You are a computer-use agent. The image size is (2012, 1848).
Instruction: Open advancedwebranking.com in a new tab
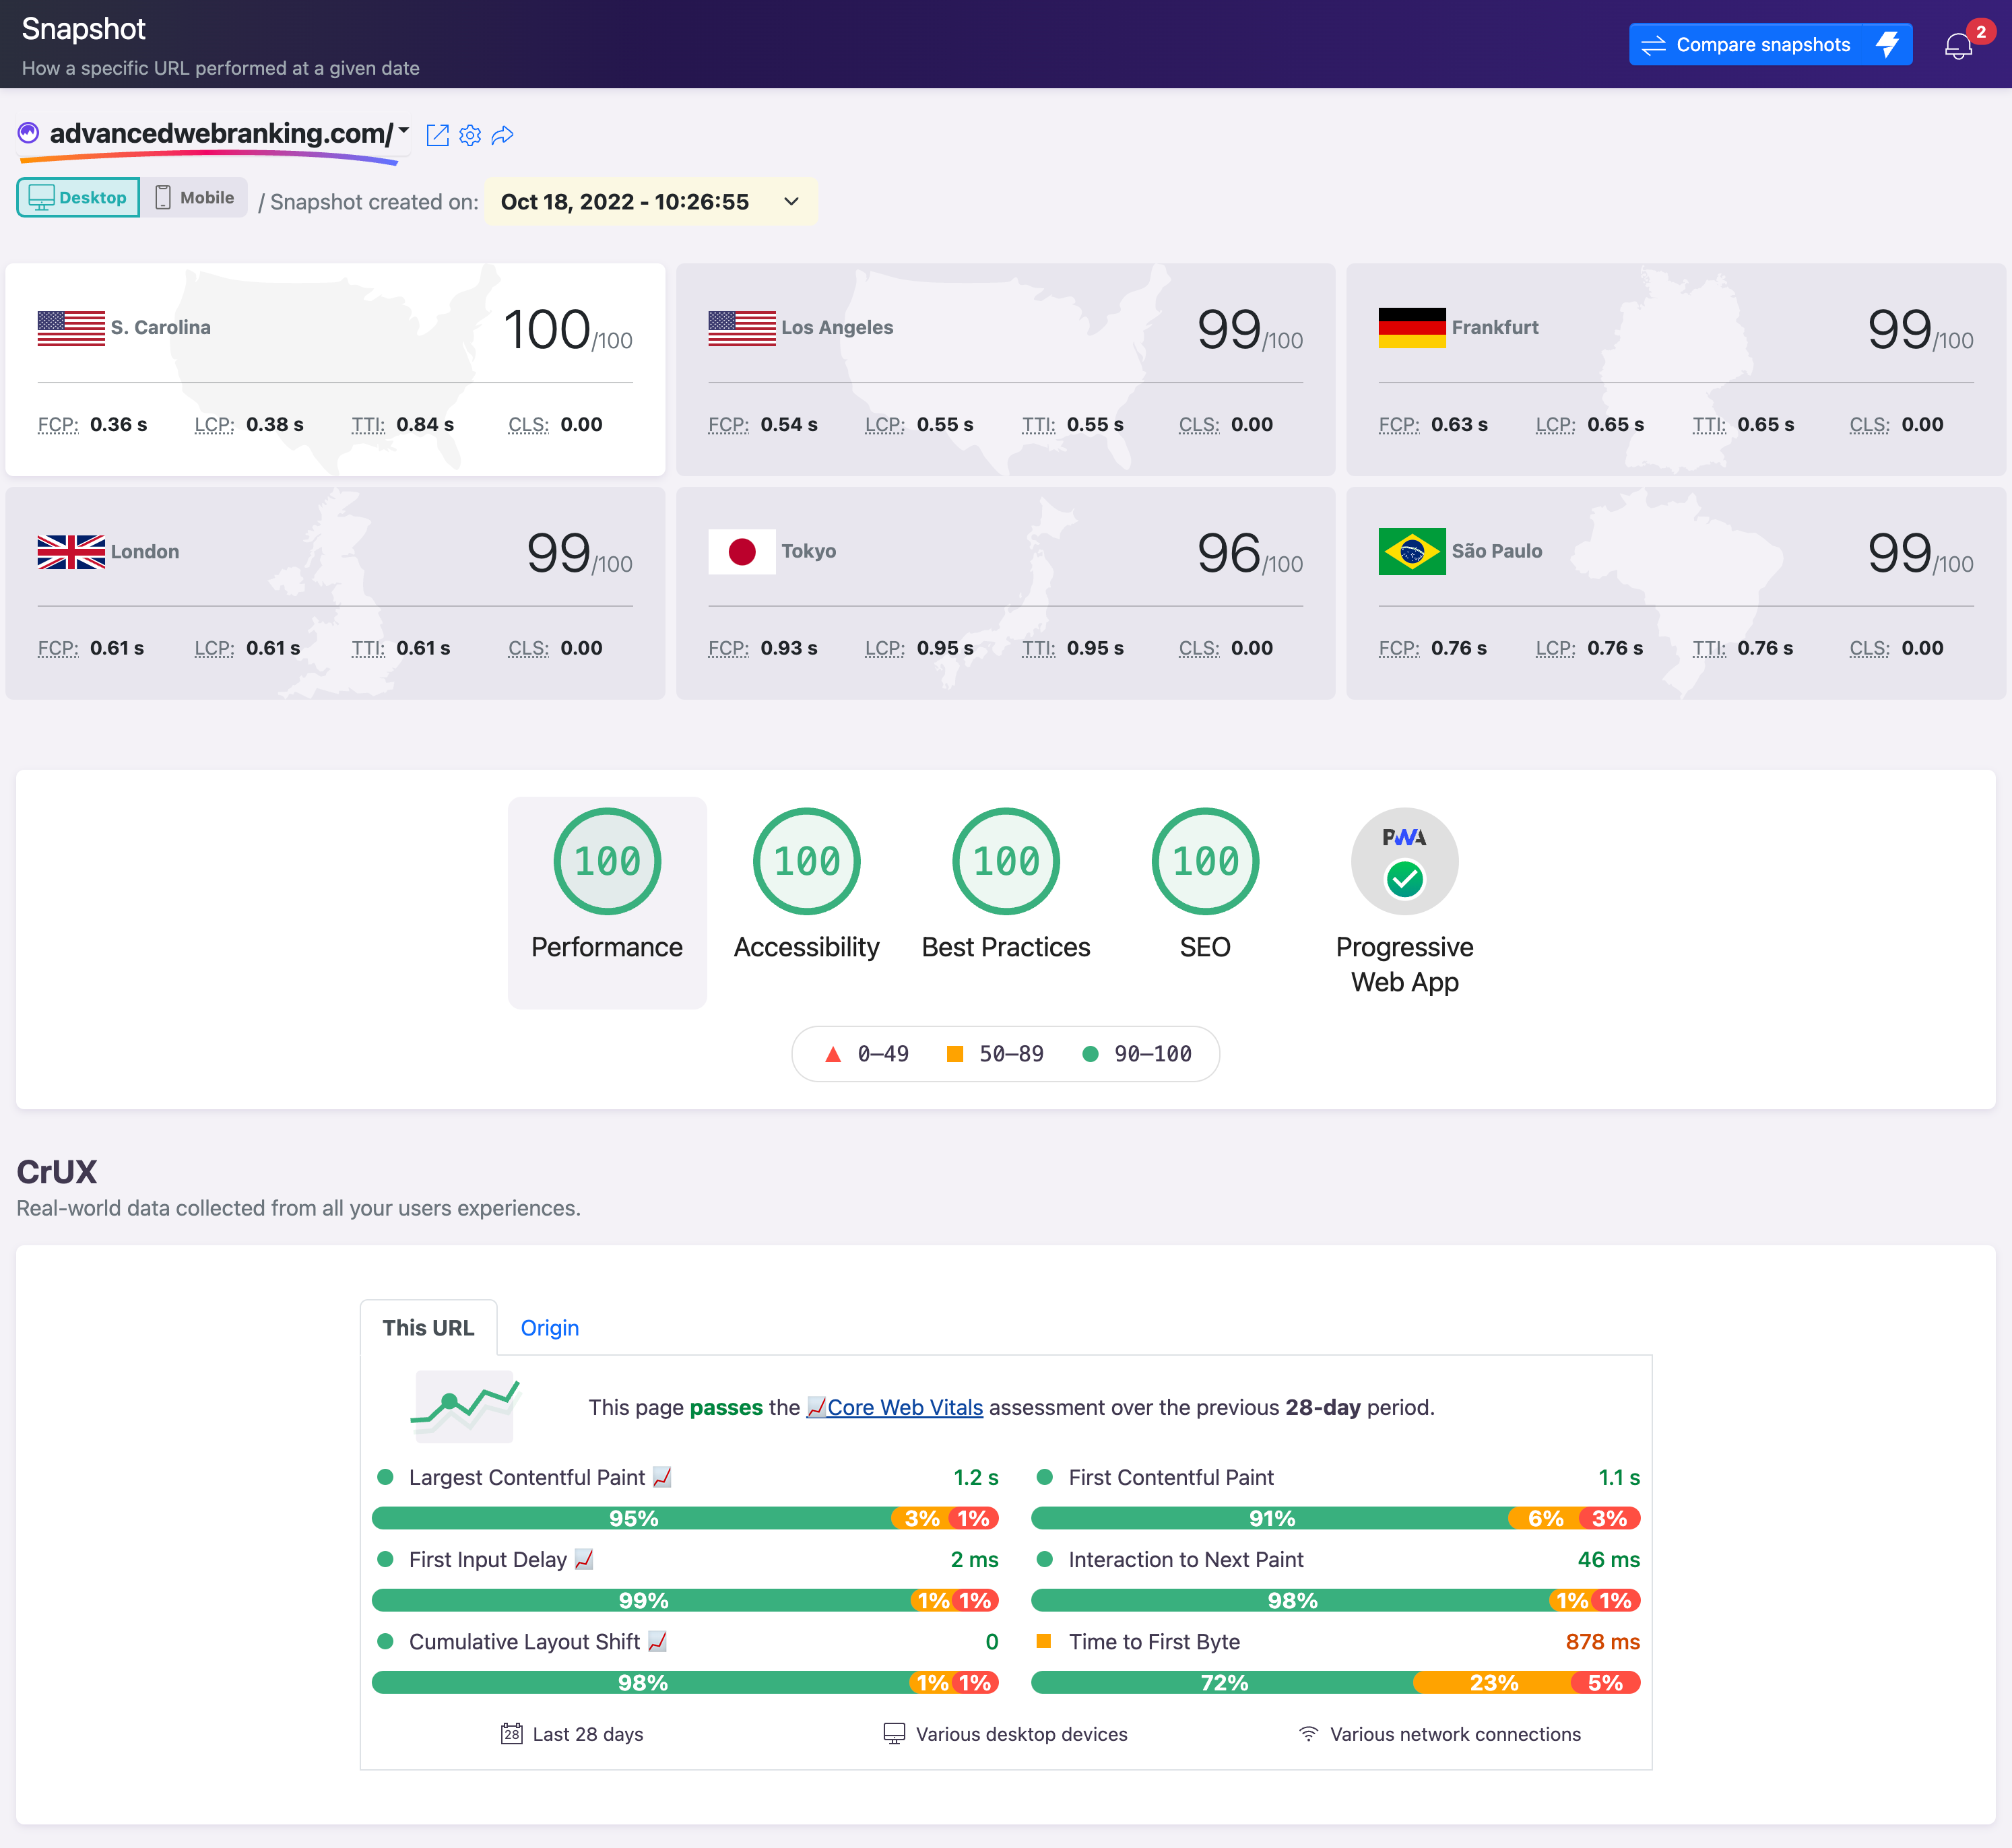coord(438,135)
